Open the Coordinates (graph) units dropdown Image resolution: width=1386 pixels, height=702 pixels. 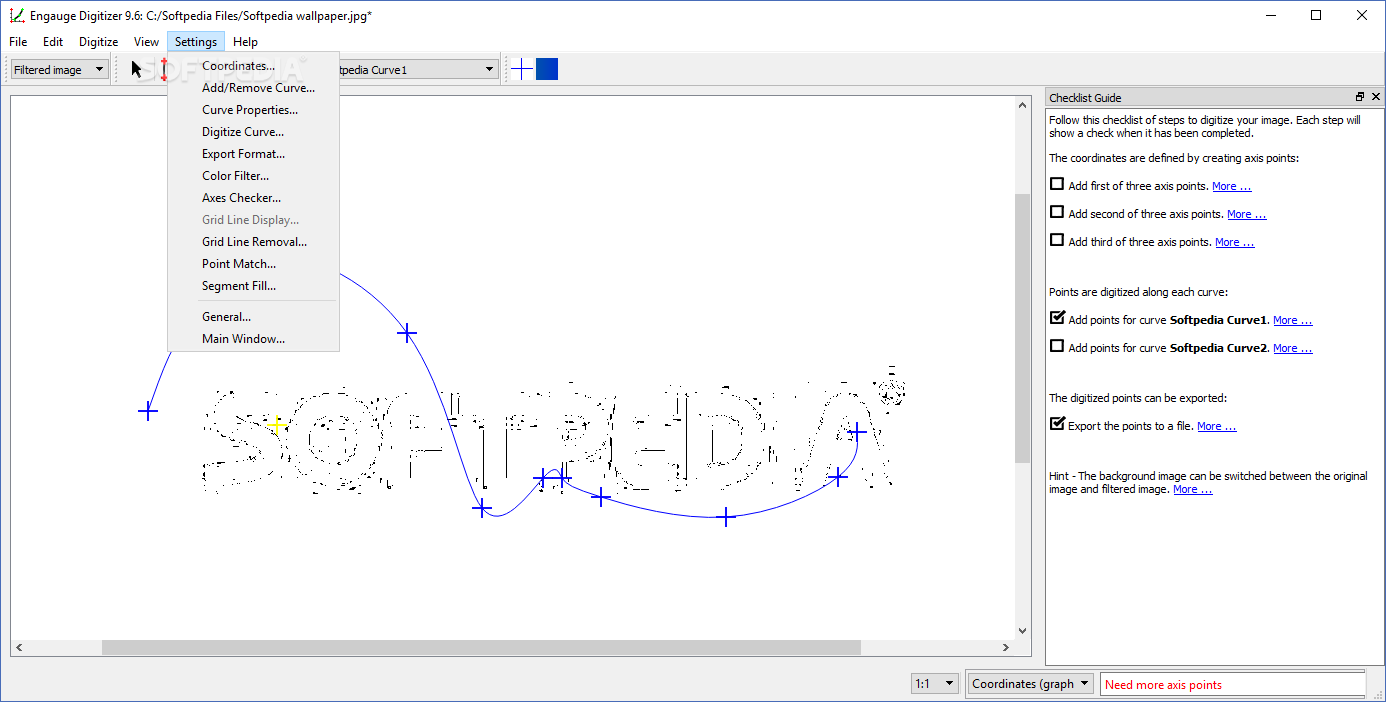point(1030,684)
